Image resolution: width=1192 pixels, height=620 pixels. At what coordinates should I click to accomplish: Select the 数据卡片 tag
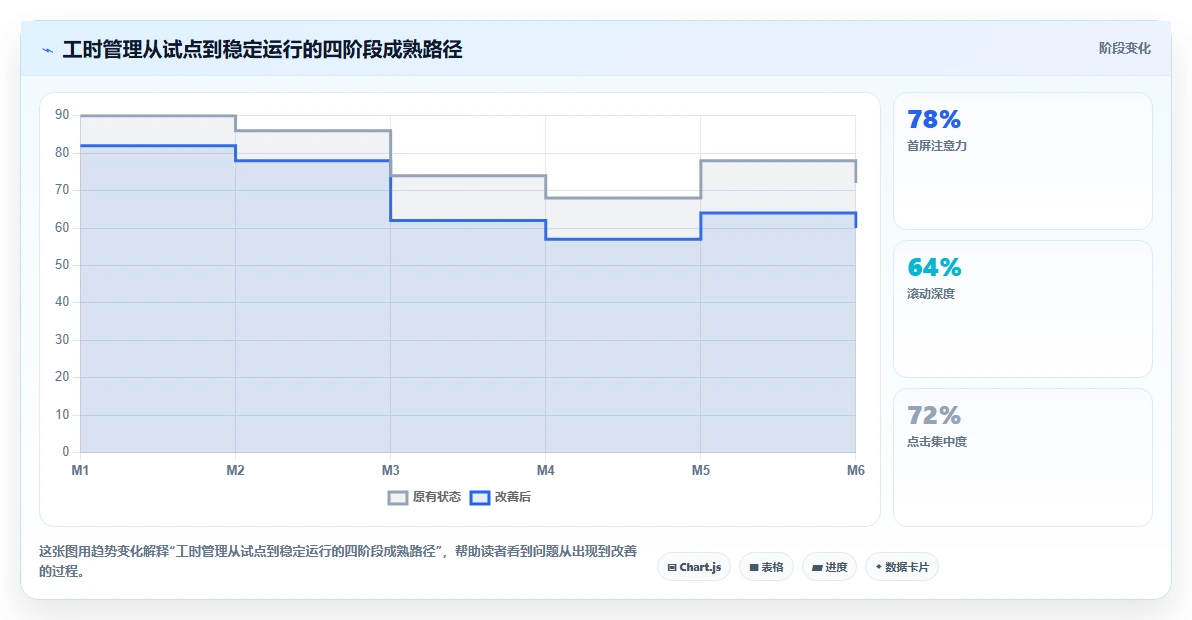pyautogui.click(x=902, y=567)
